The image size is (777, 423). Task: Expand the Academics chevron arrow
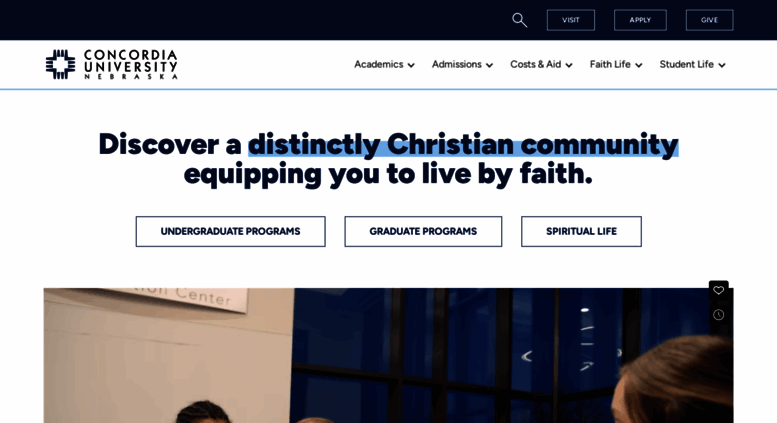pyautogui.click(x=411, y=65)
